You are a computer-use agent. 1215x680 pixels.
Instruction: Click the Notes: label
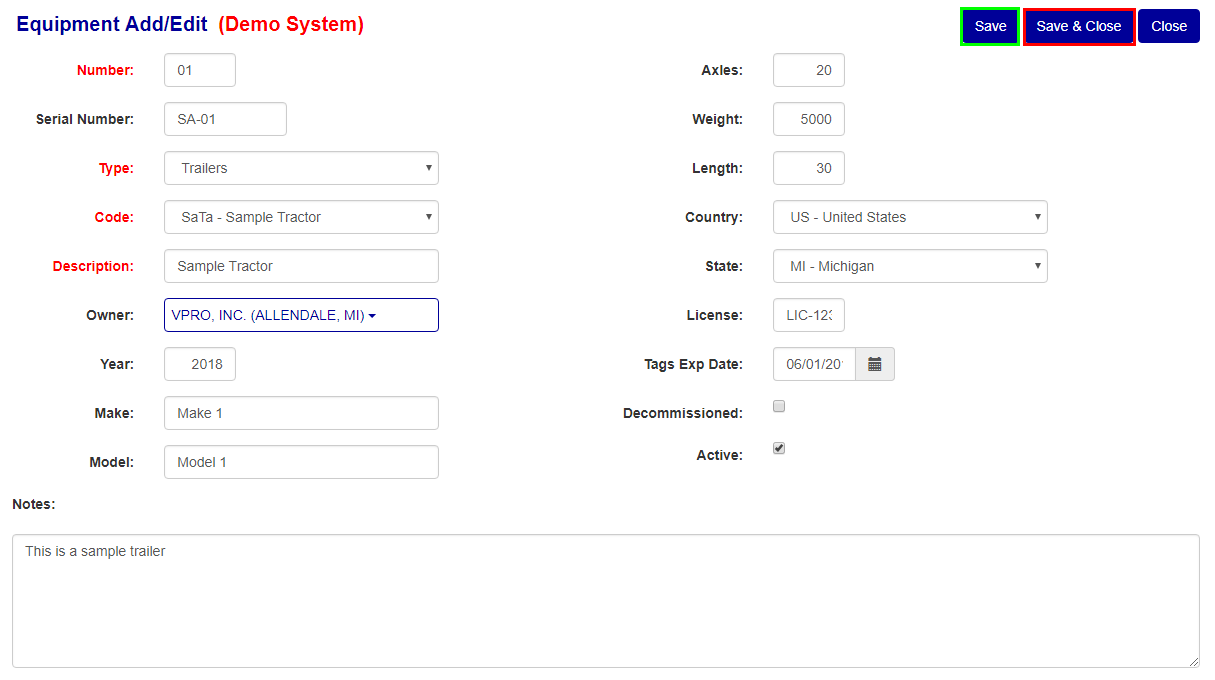(34, 504)
